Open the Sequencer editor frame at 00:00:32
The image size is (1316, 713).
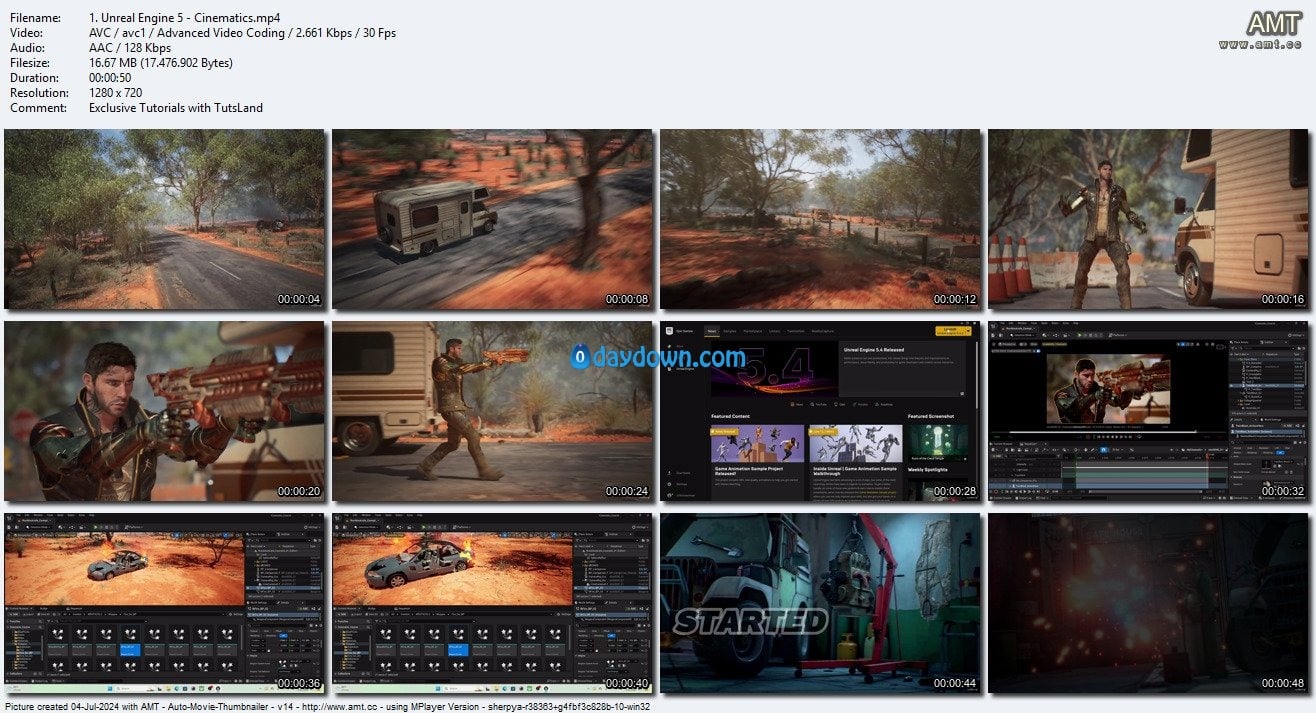click(x=1149, y=411)
